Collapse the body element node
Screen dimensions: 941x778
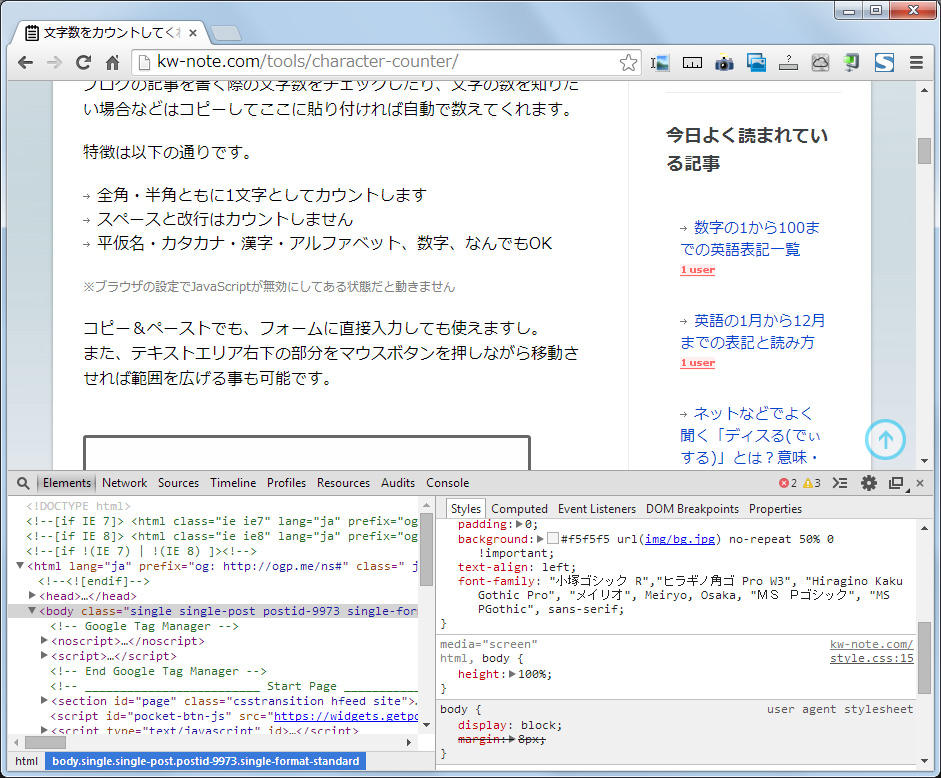(32, 611)
